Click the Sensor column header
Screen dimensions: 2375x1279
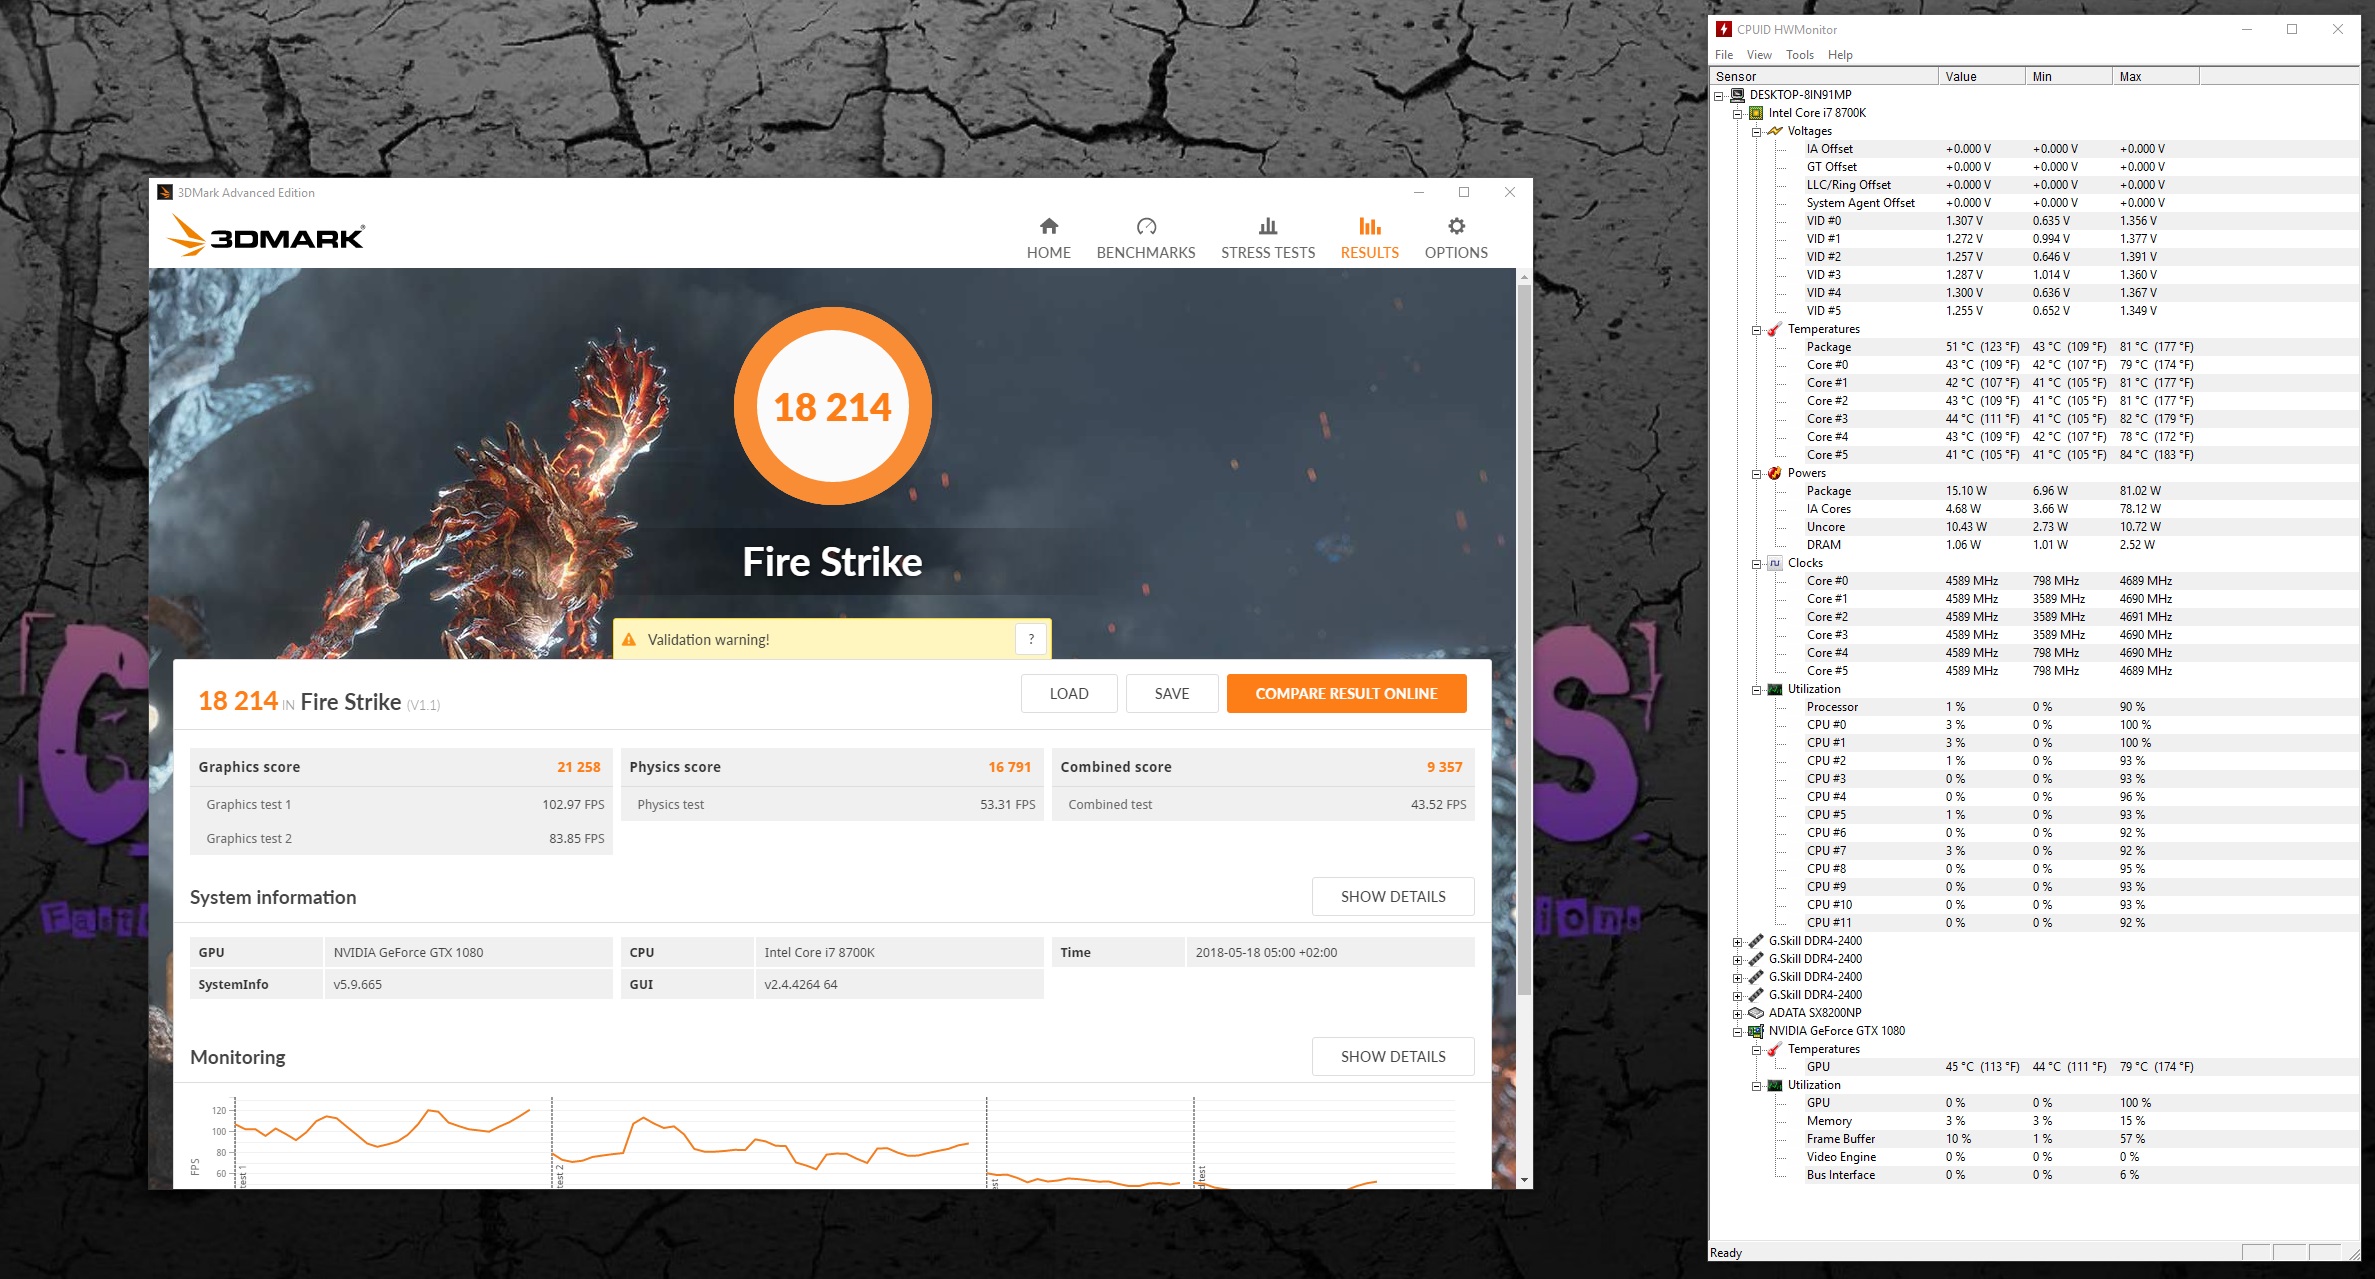[1824, 77]
